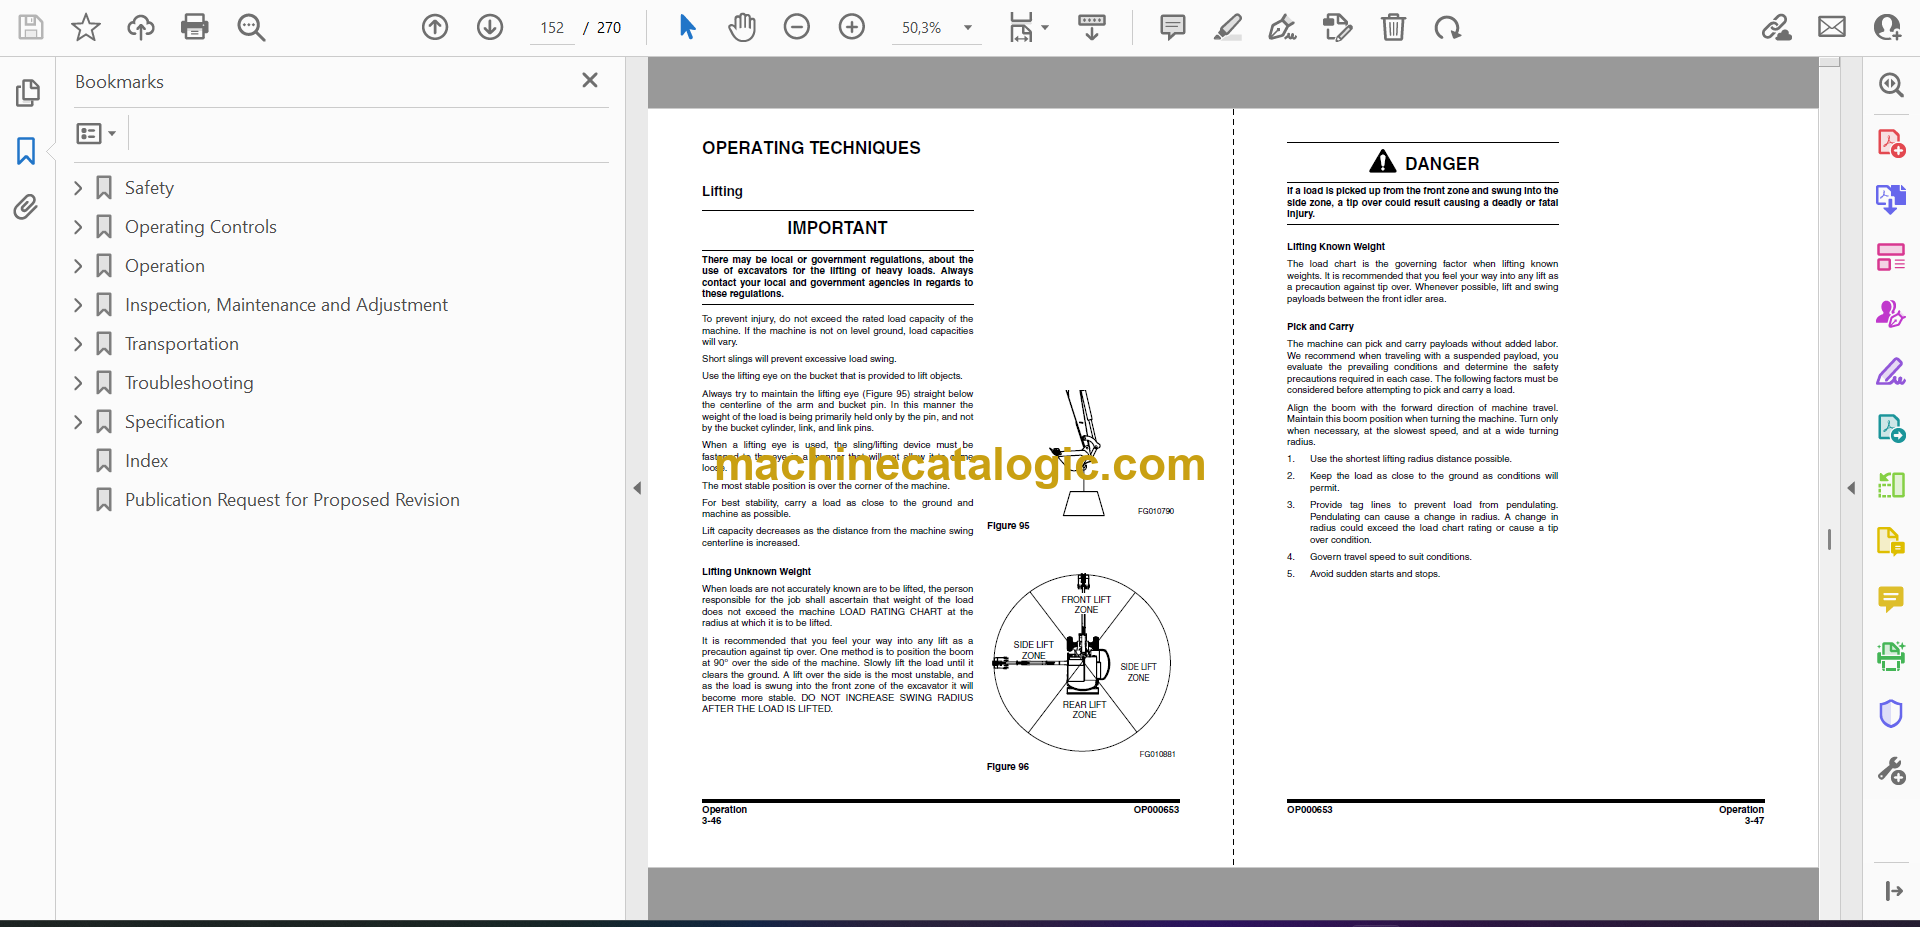Screen dimensions: 1920x927
Task: Open the sign document pen tool
Action: 1282,27
